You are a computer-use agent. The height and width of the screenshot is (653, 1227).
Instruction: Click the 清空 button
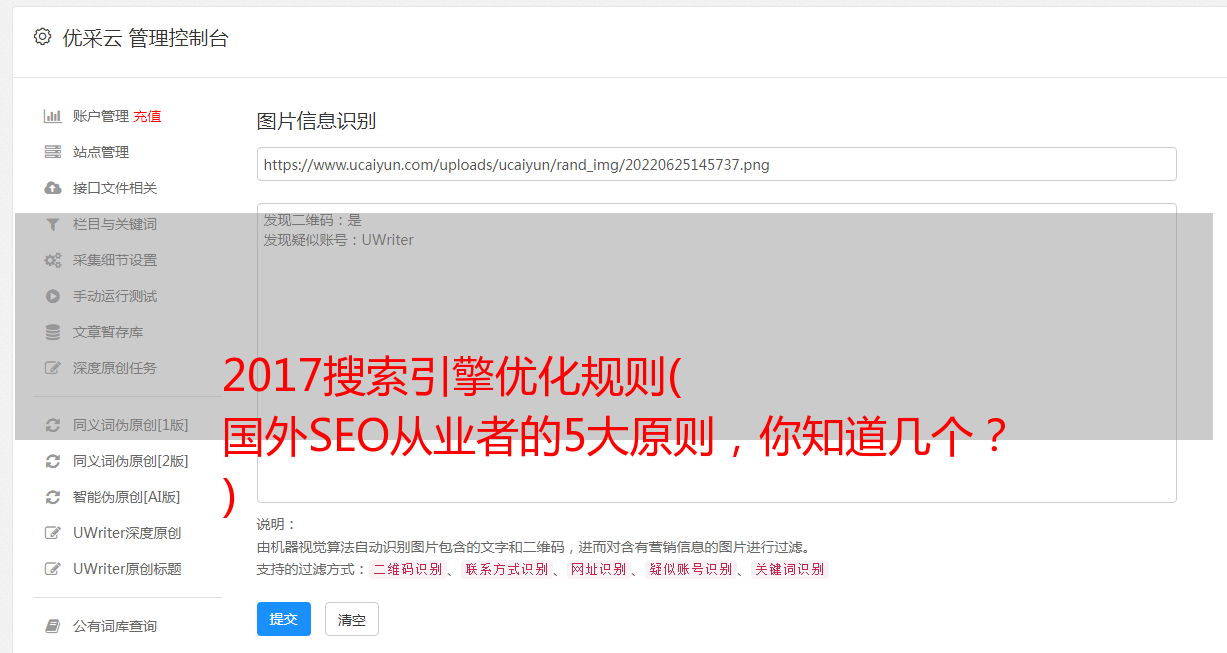click(x=352, y=619)
